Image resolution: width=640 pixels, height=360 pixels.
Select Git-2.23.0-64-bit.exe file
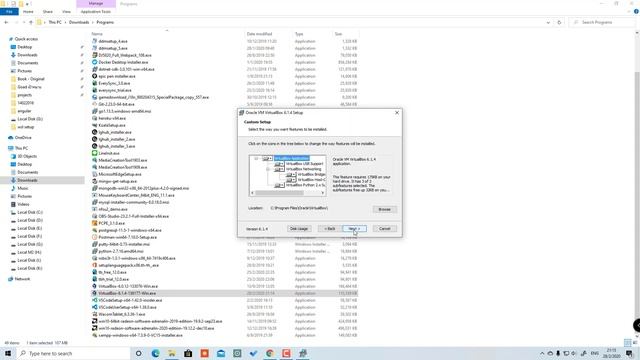coord(116,104)
